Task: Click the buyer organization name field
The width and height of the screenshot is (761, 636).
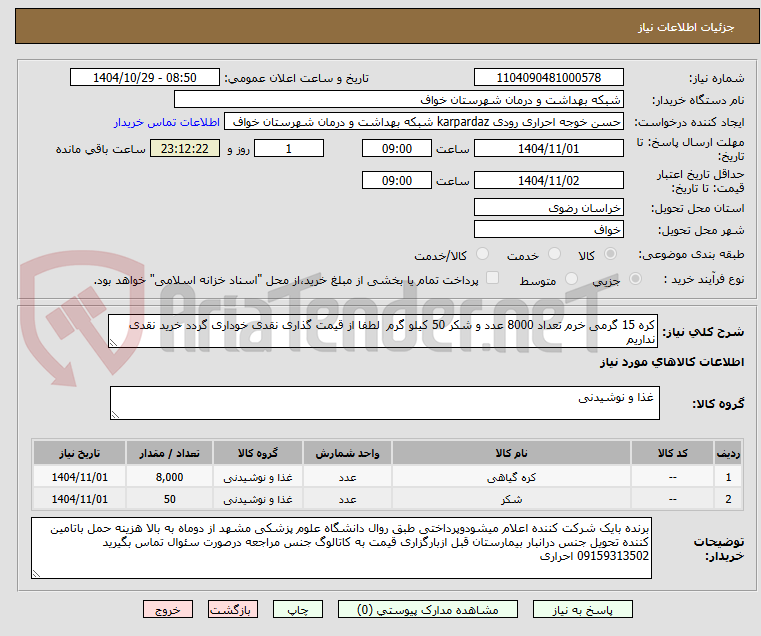Action: pyautogui.click(x=398, y=100)
